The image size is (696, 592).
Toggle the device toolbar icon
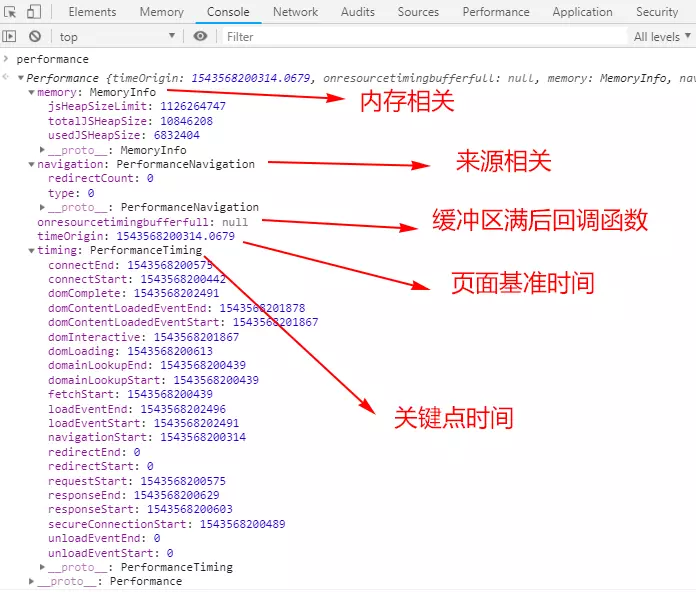coord(33,12)
